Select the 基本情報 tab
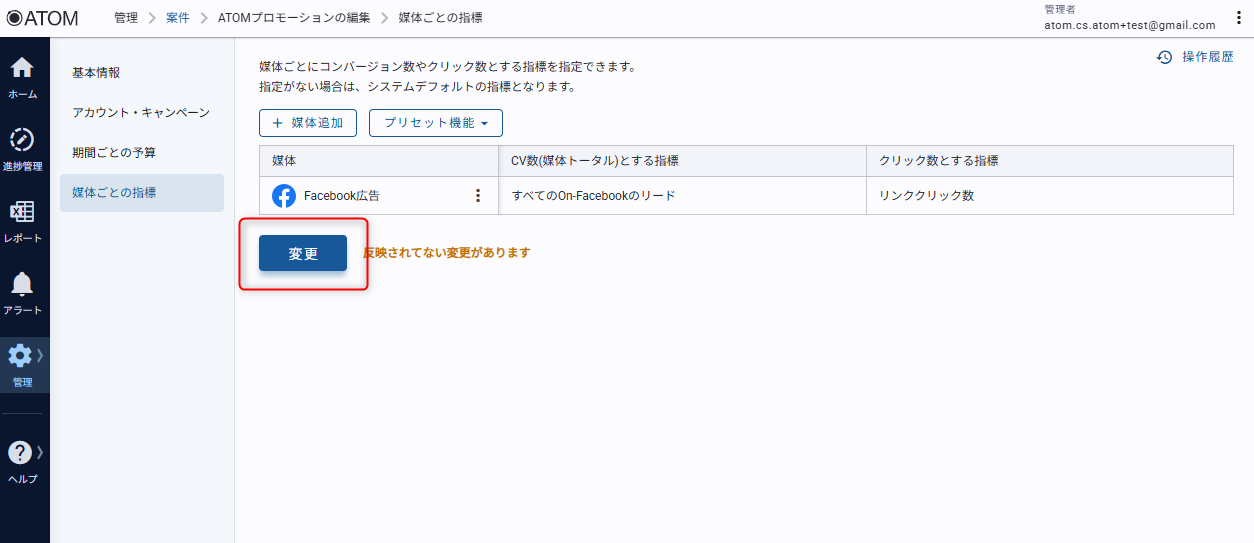Image resolution: width=1254 pixels, height=543 pixels. [96, 73]
